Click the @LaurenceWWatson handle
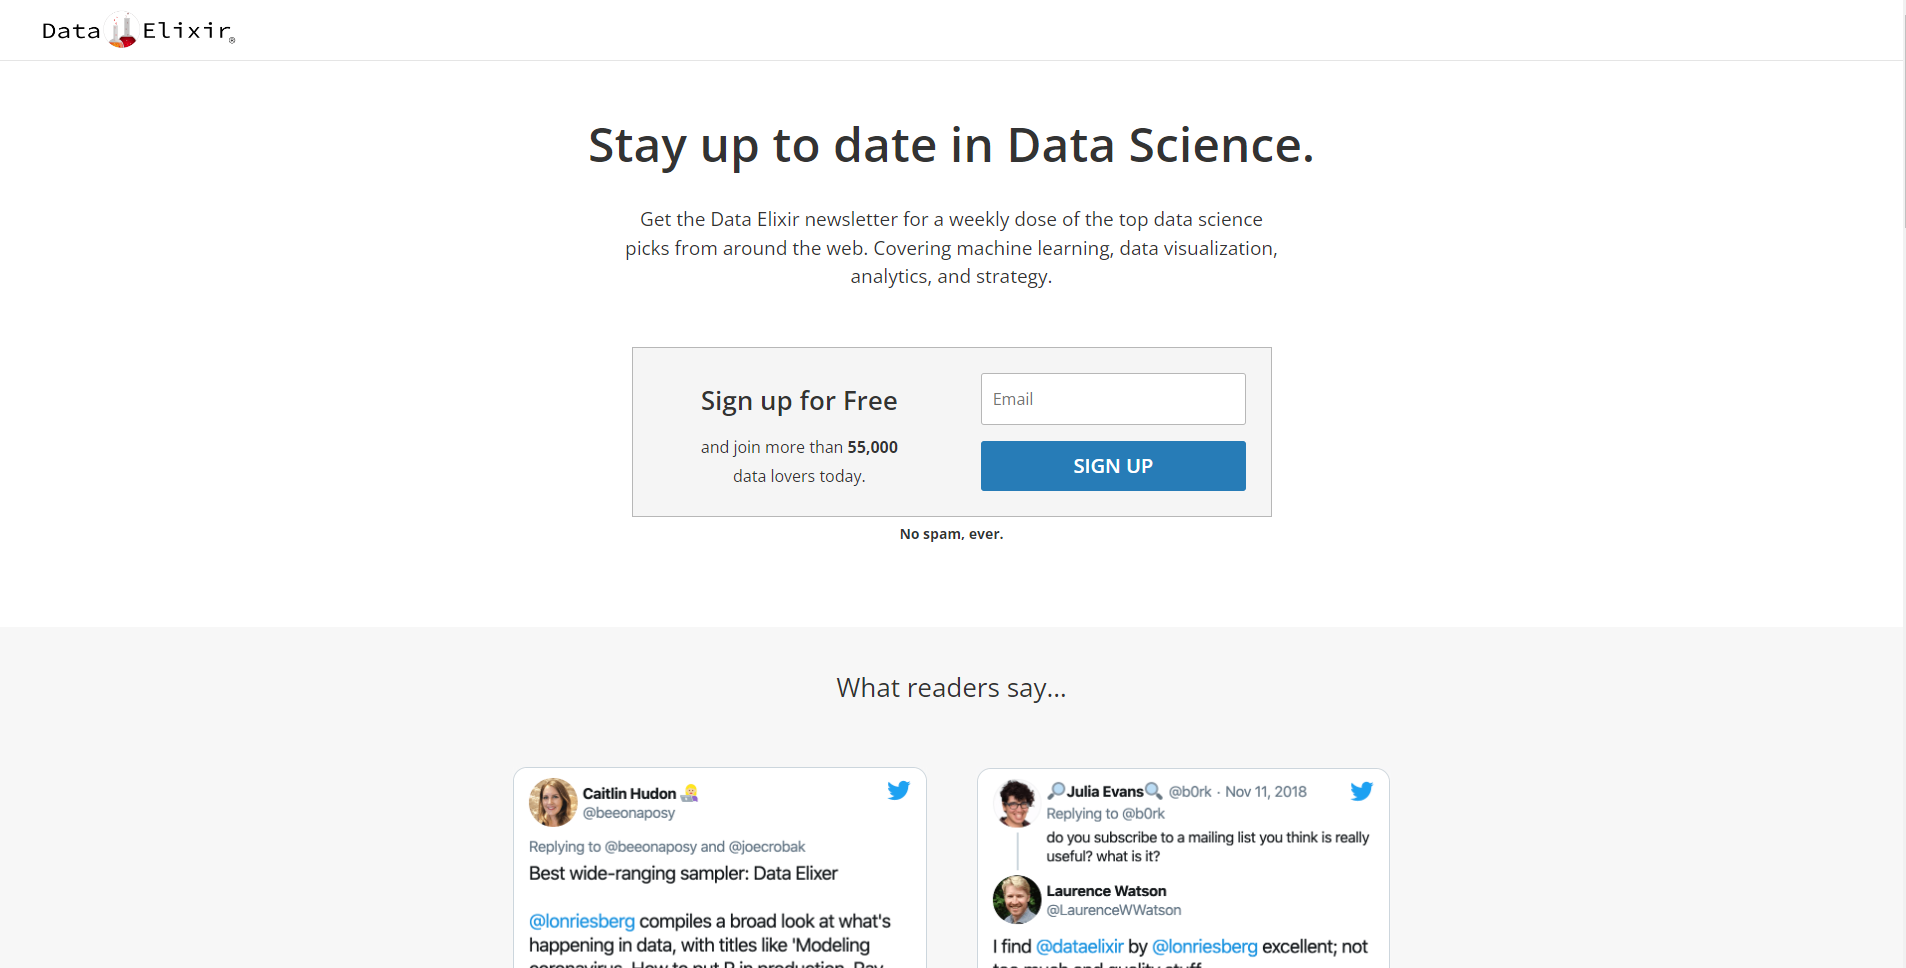 pyautogui.click(x=1114, y=910)
